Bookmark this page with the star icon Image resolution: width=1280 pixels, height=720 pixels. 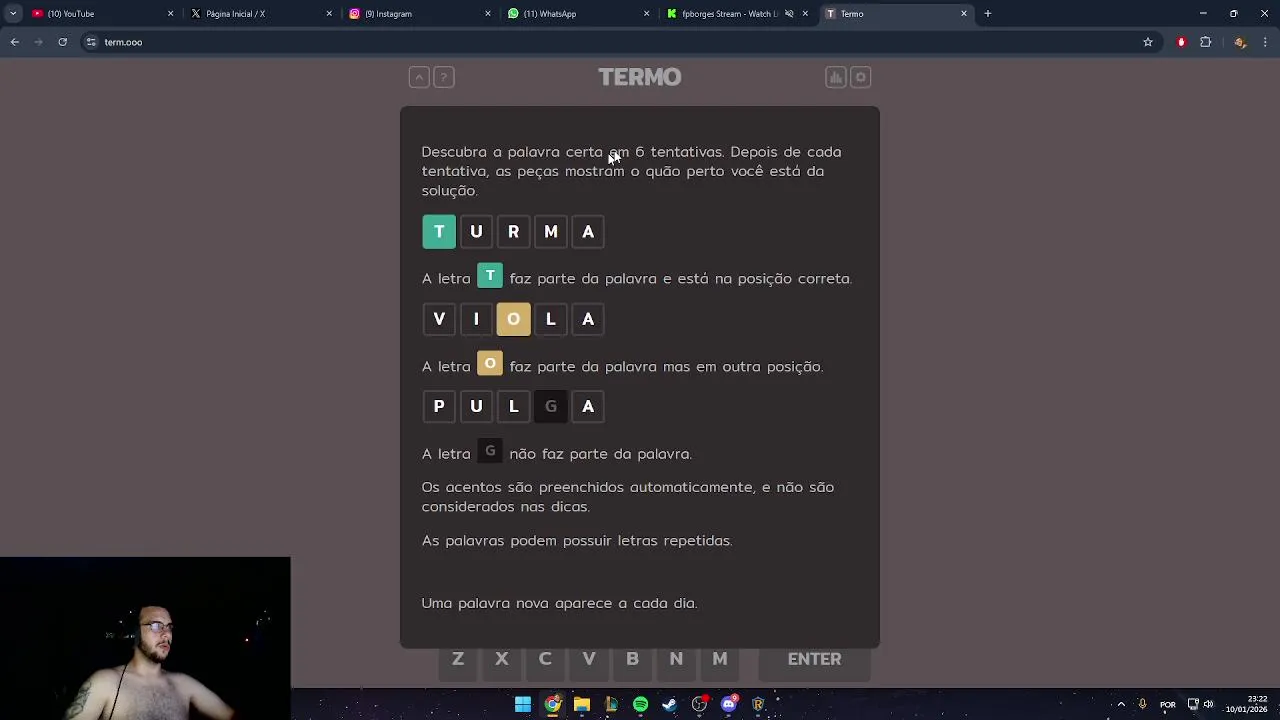tap(1148, 42)
